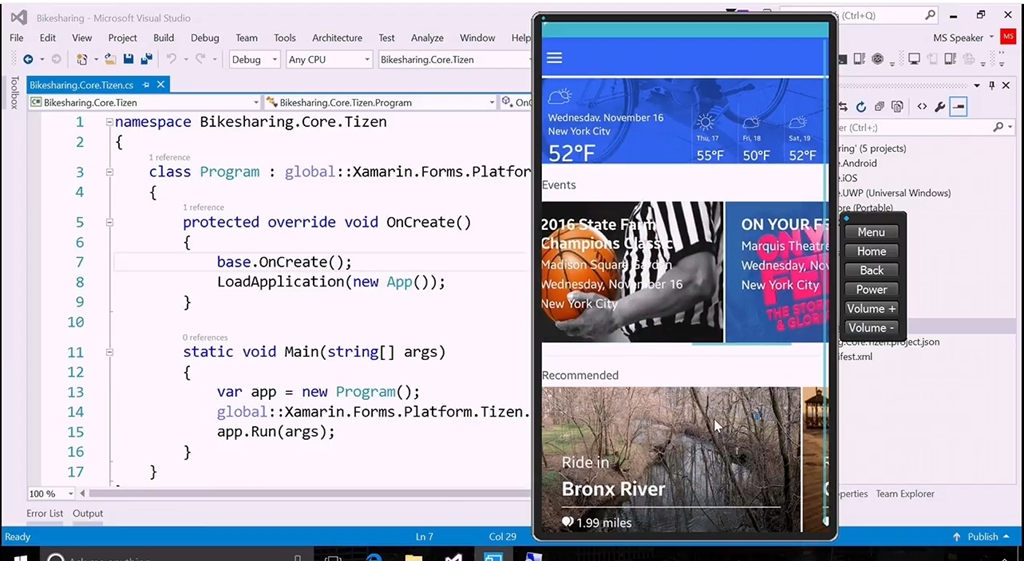Open the Debug configuration dropdown
The width and height of the screenshot is (1024, 561).
pos(255,59)
